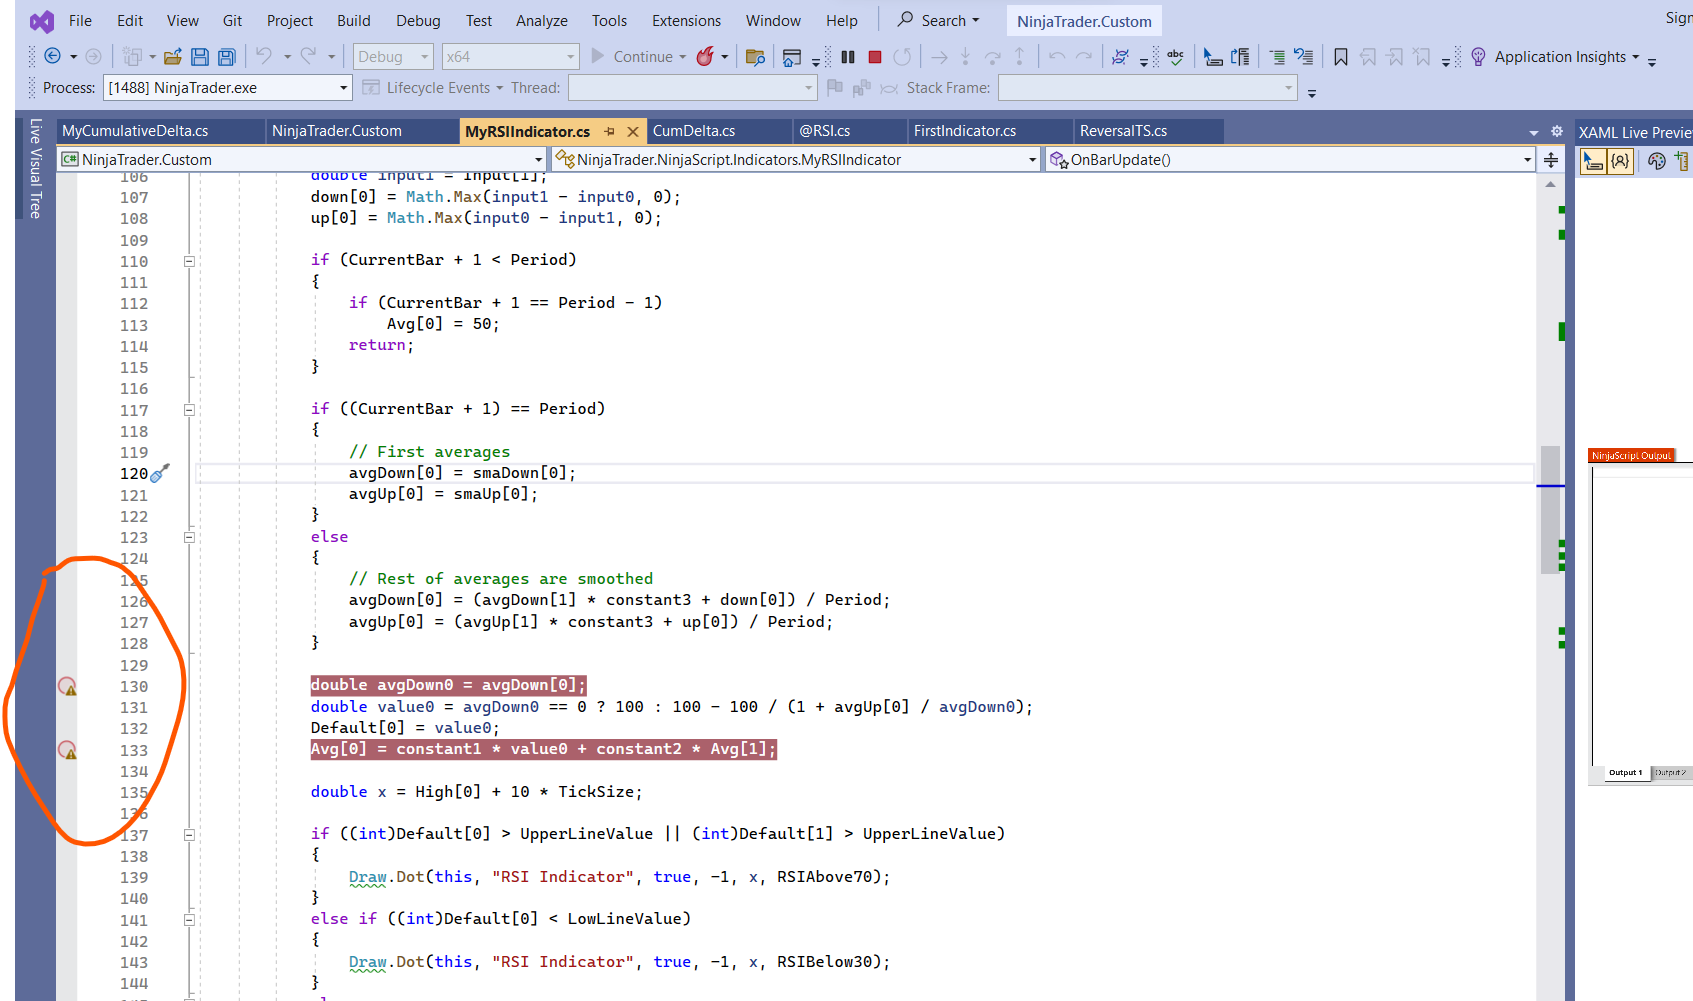Save all files using Save All icon

pyautogui.click(x=227, y=57)
